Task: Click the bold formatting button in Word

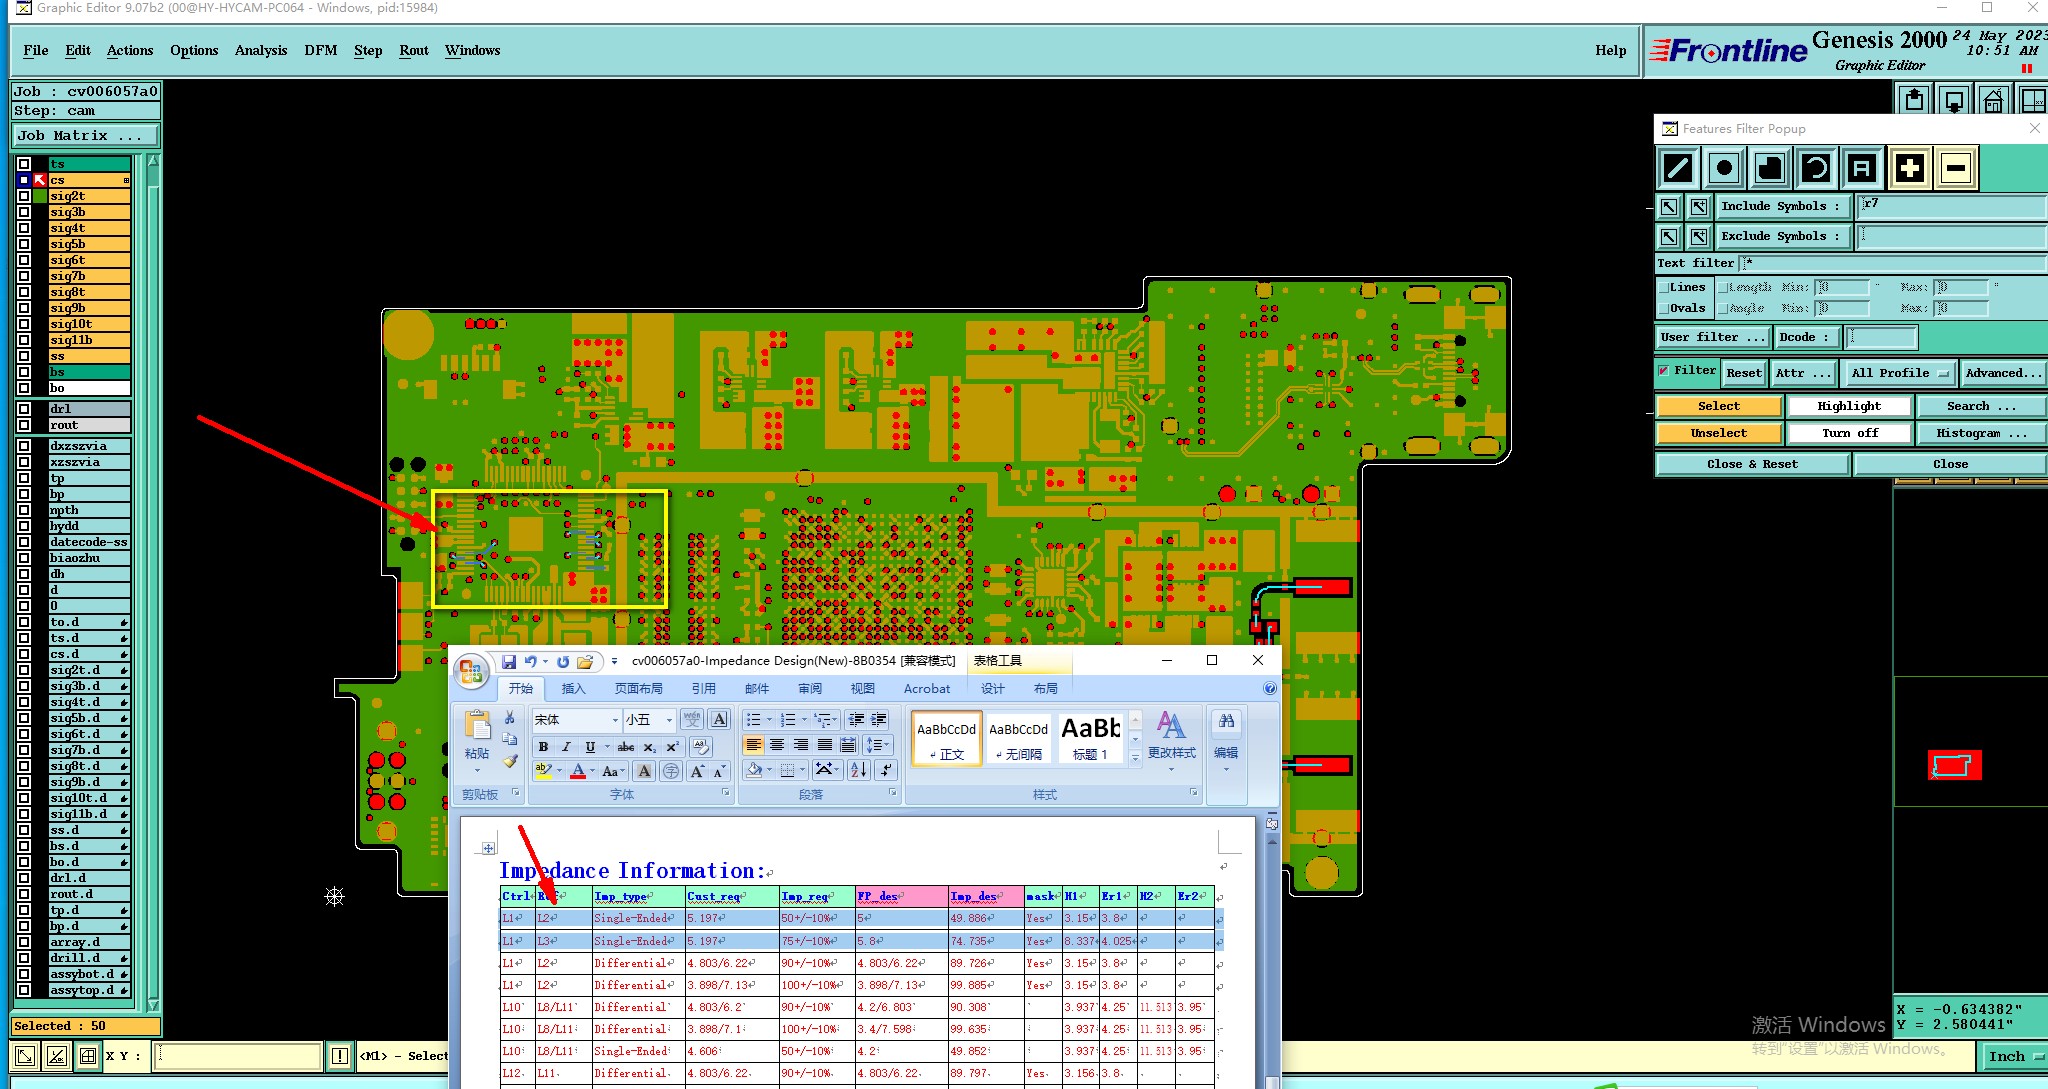Action: (x=543, y=746)
